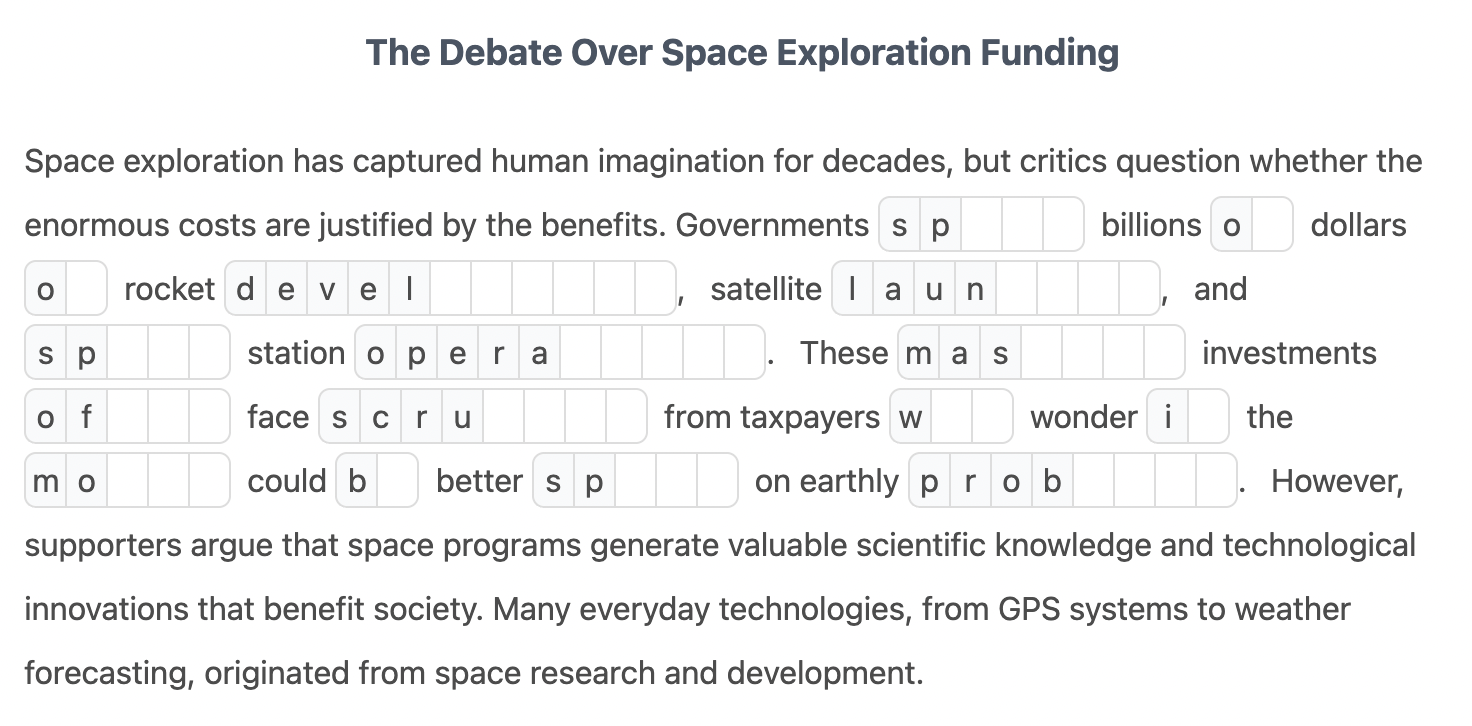Click first empty letter box after 'scru'
This screenshot has width=1472, height=726.
[503, 417]
